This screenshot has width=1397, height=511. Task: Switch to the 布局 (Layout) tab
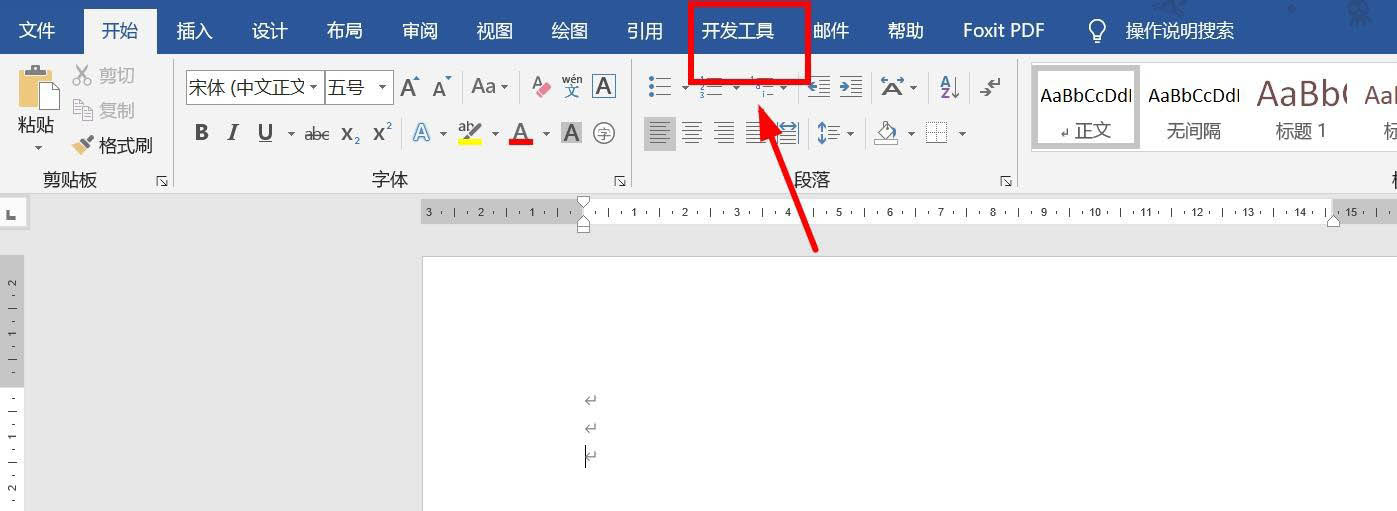coord(345,30)
